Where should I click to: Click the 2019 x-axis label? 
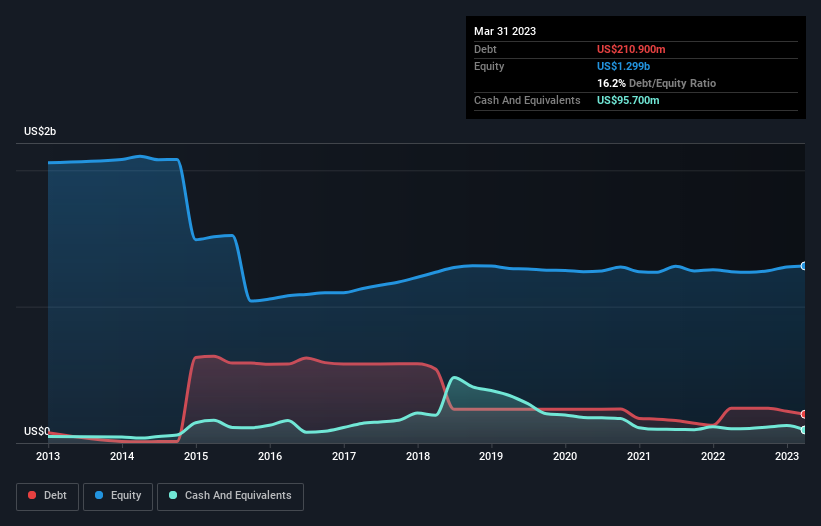tap(491, 456)
